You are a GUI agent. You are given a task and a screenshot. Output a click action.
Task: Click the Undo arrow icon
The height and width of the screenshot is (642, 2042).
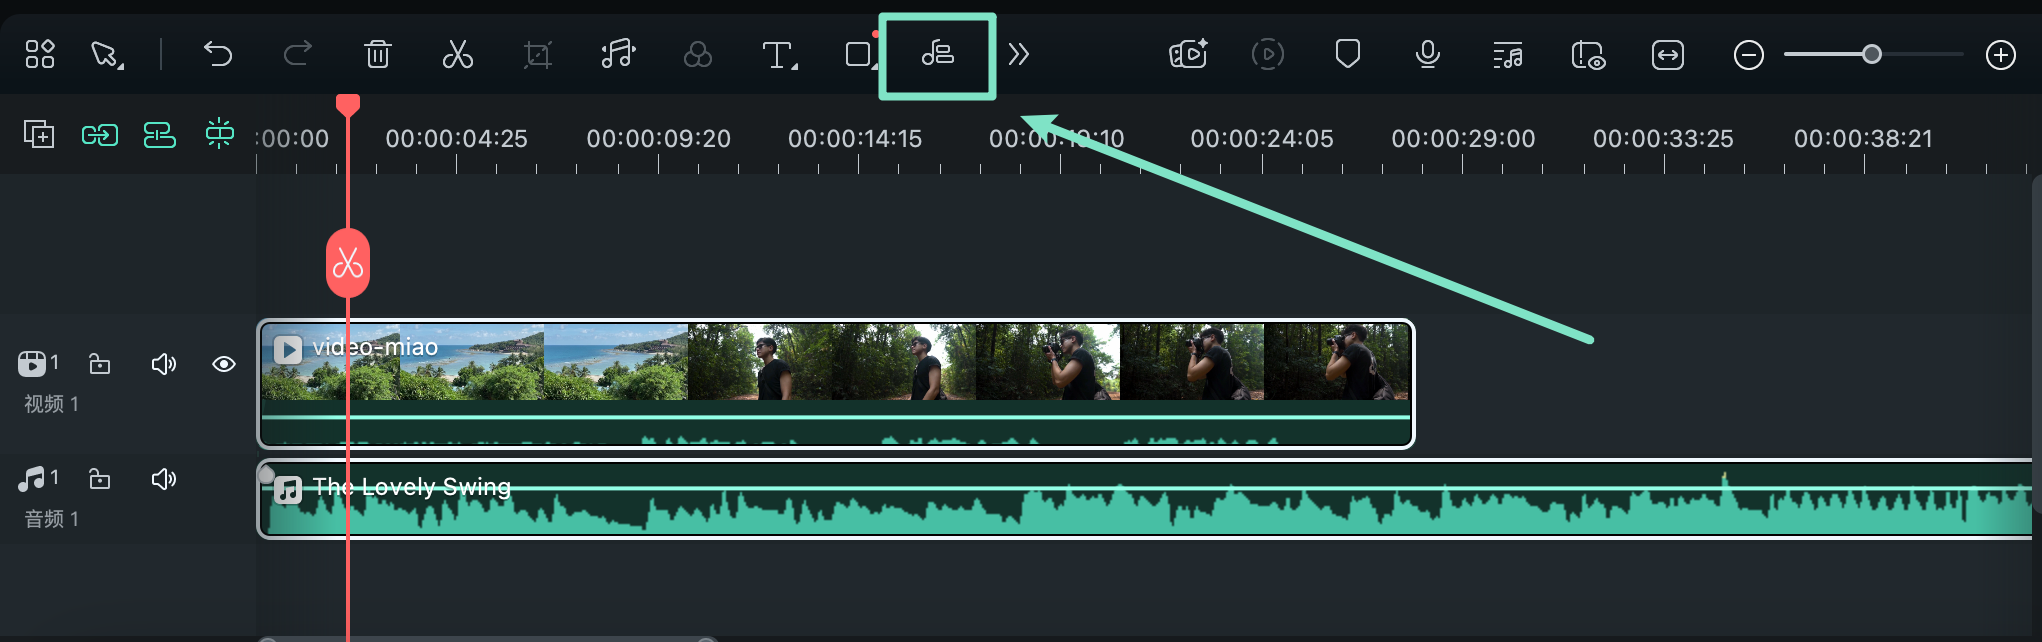pos(217,54)
